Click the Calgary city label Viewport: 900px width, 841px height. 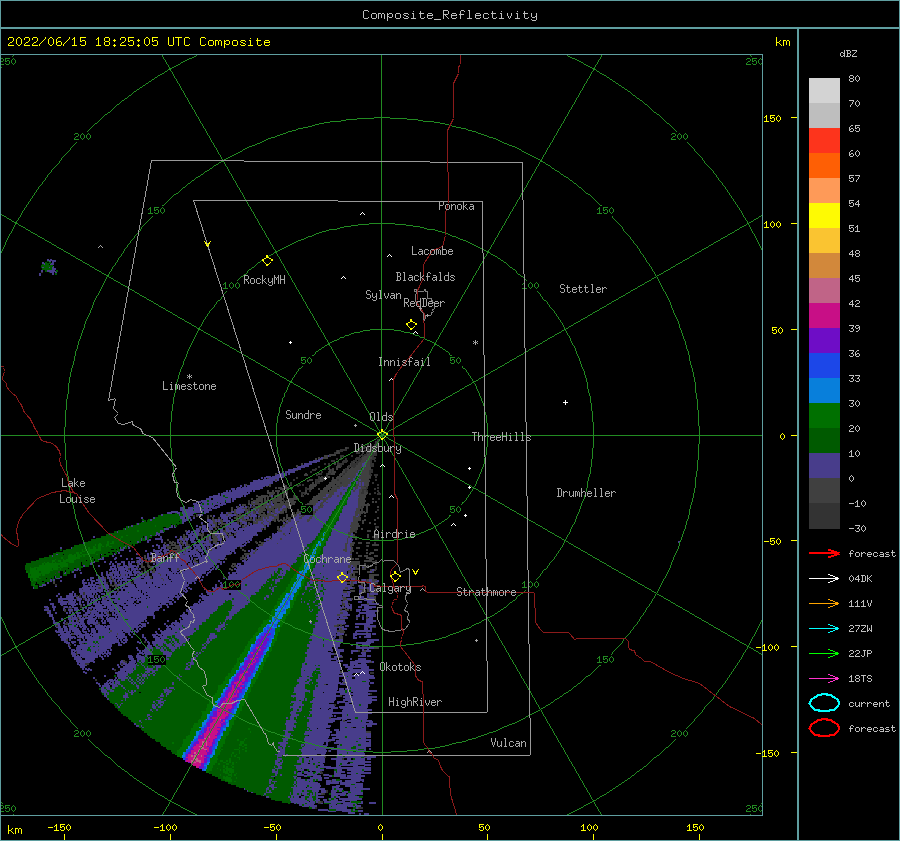[x=390, y=588]
